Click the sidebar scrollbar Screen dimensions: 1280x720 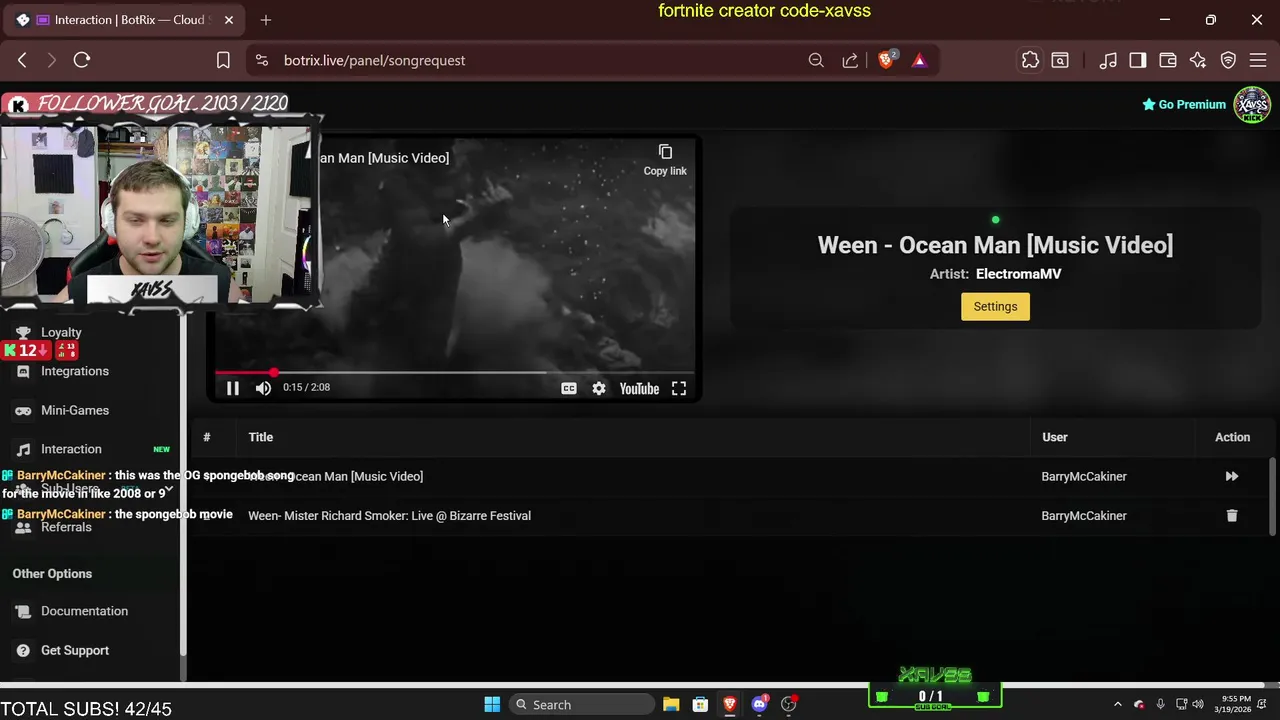pyautogui.click(x=183, y=485)
